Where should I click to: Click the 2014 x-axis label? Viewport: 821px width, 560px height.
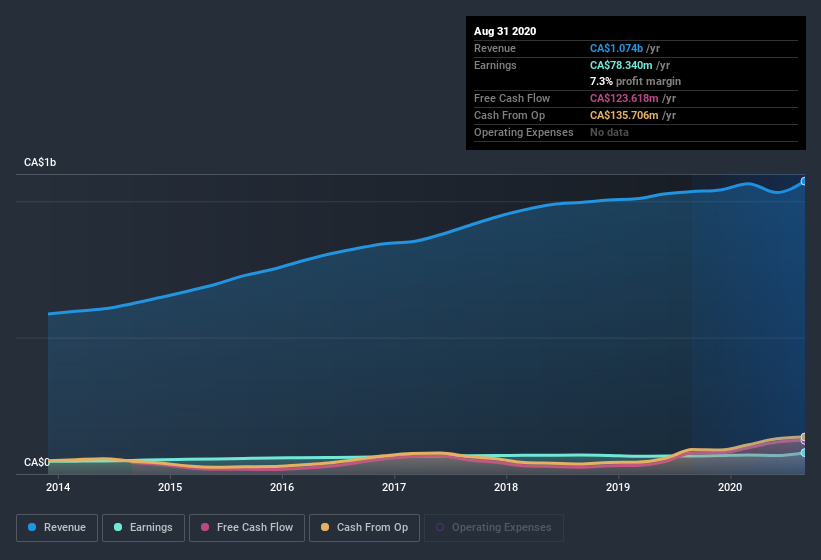click(58, 487)
